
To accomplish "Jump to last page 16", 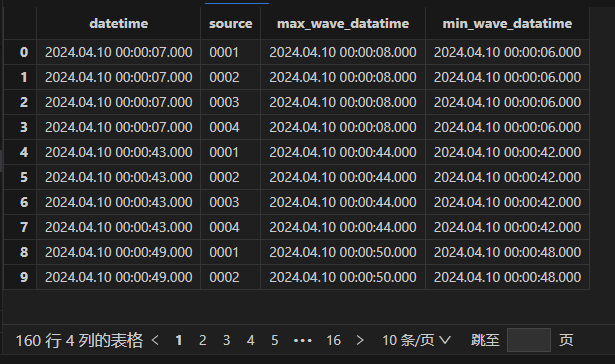I will click(x=333, y=340).
